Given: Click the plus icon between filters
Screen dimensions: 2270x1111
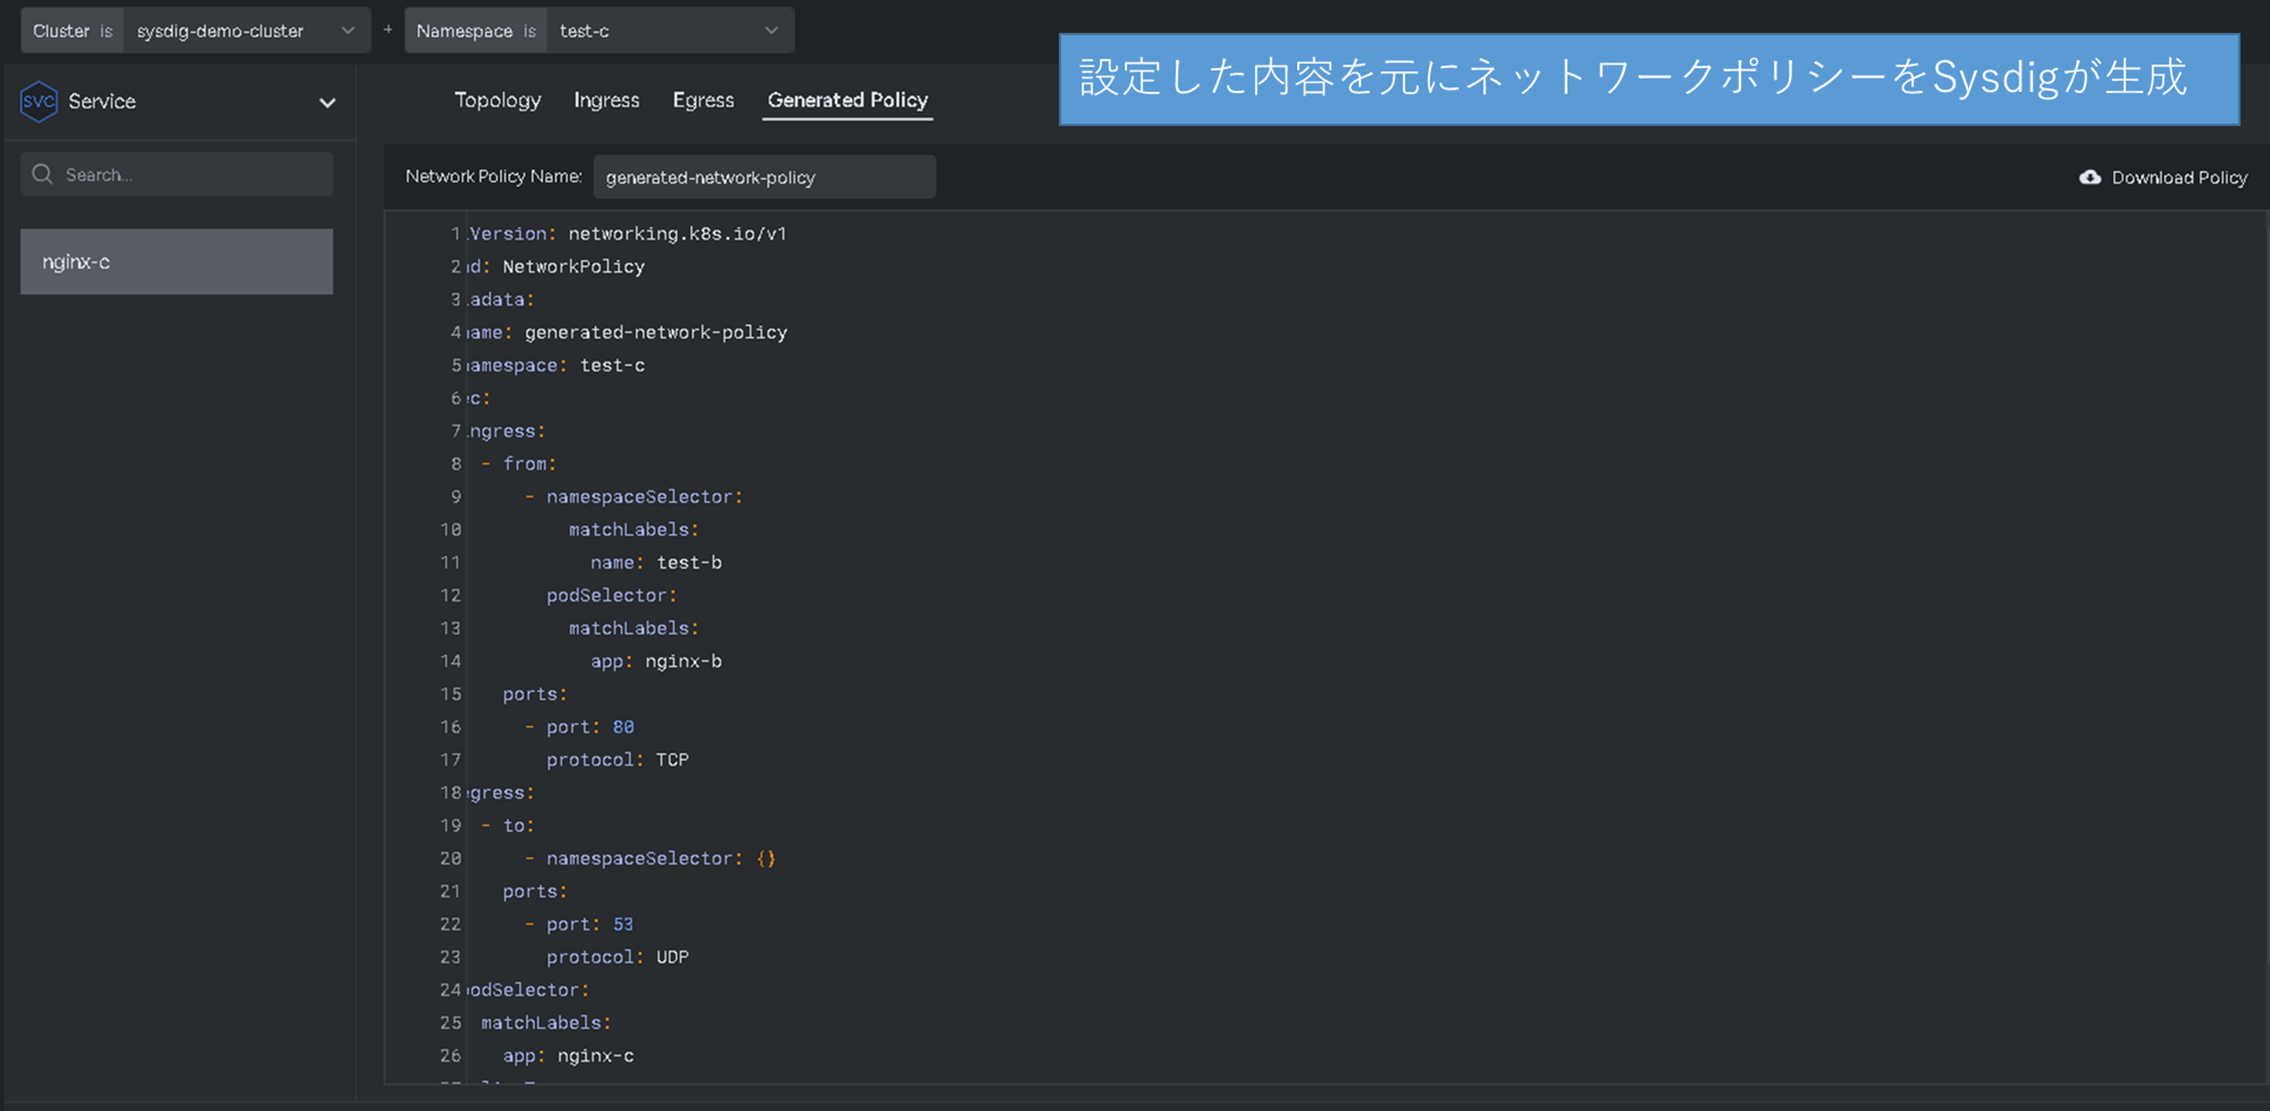Looking at the screenshot, I should pos(388,29).
